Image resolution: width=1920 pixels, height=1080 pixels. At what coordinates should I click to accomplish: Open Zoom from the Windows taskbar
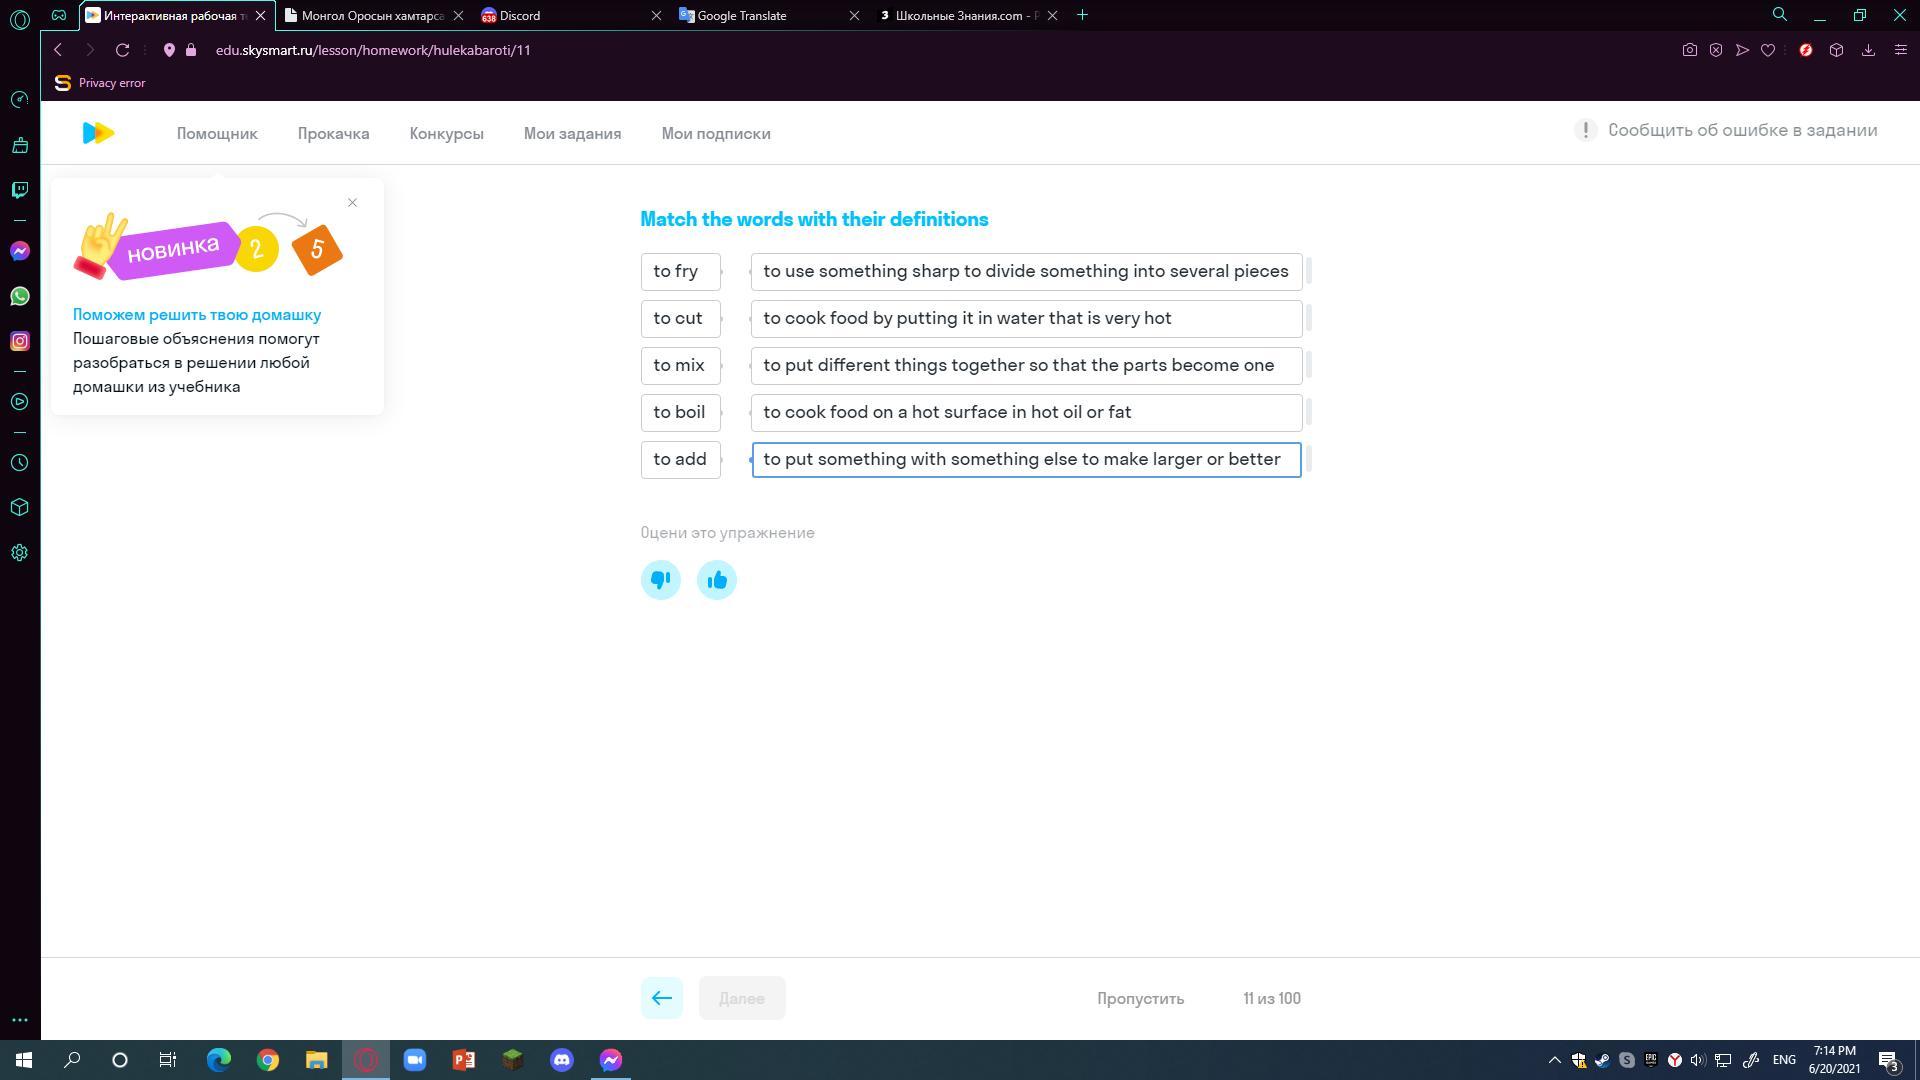414,1060
